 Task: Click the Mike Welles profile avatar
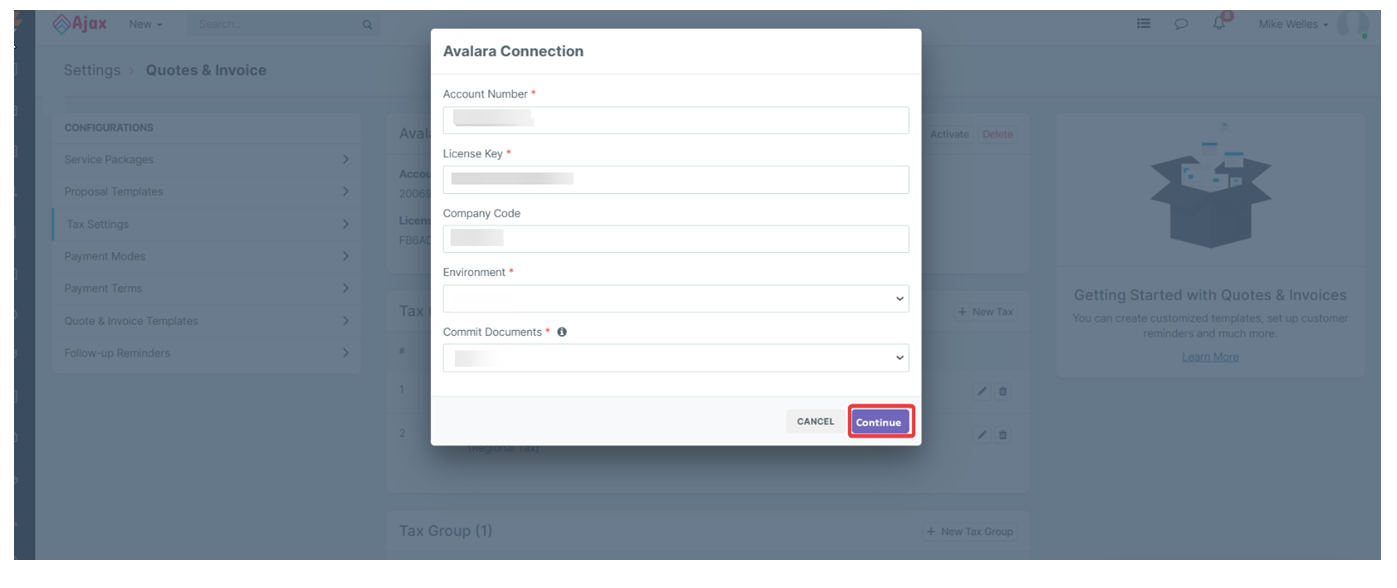pos(1353,24)
